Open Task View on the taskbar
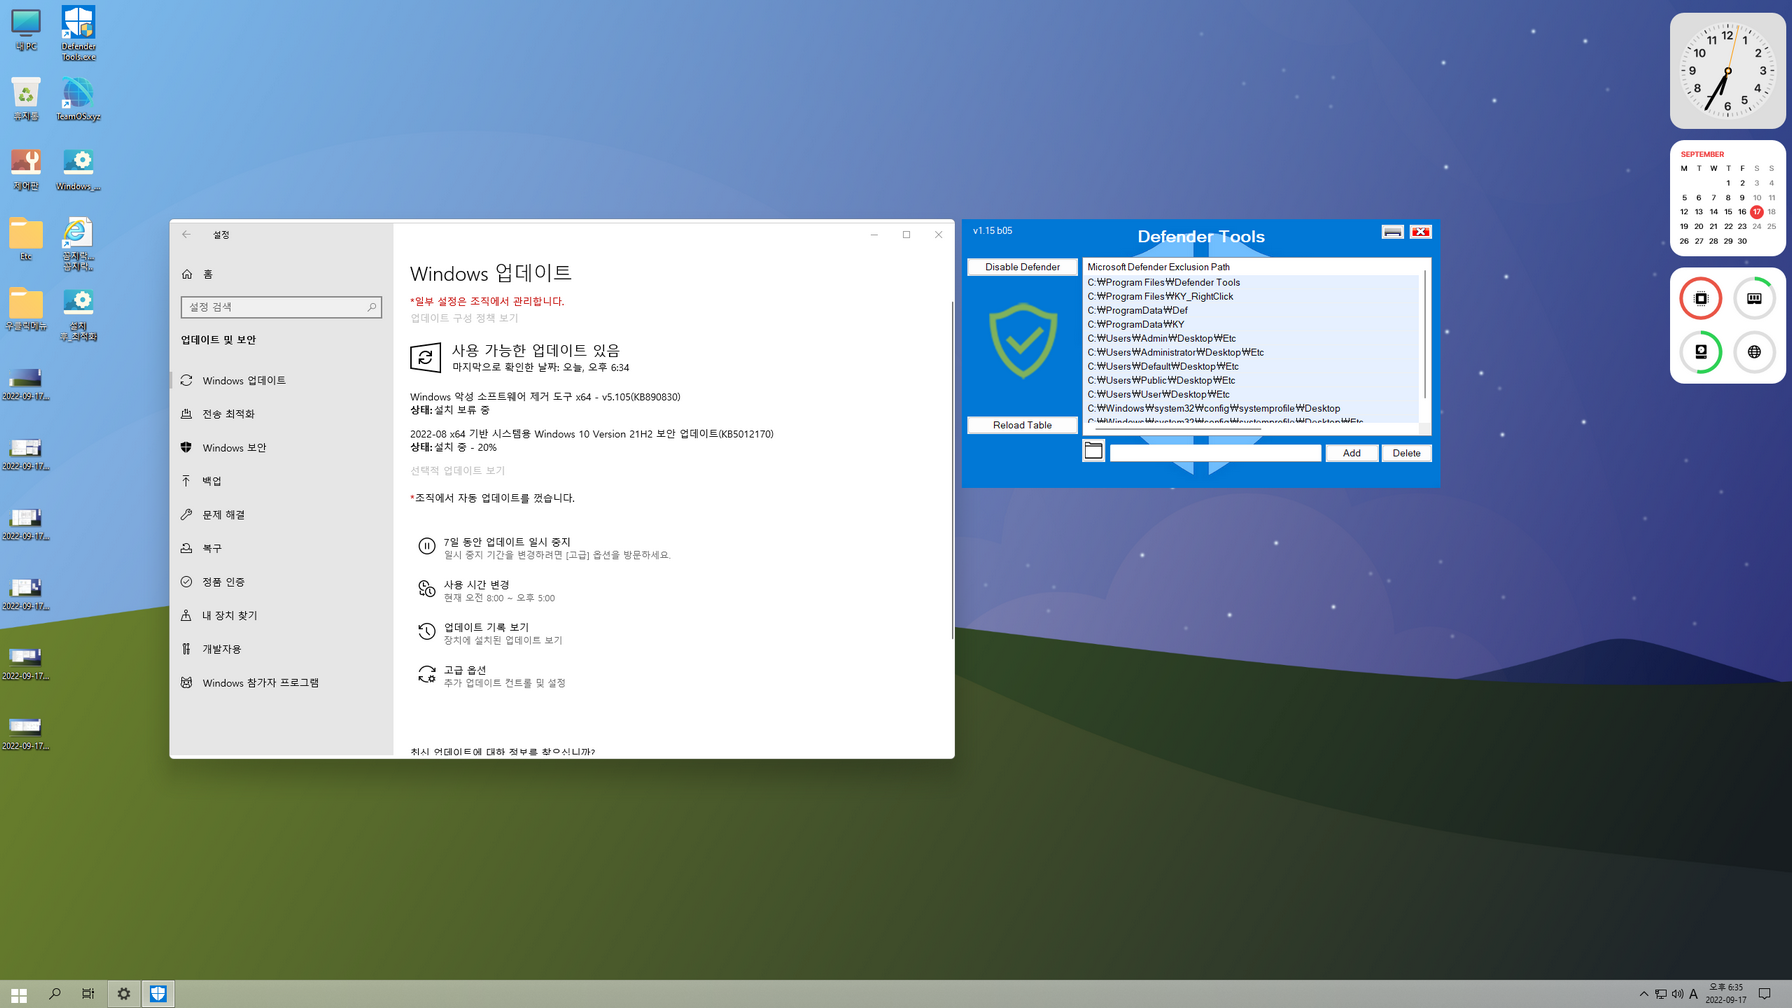The height and width of the screenshot is (1008, 1792). tap(88, 994)
